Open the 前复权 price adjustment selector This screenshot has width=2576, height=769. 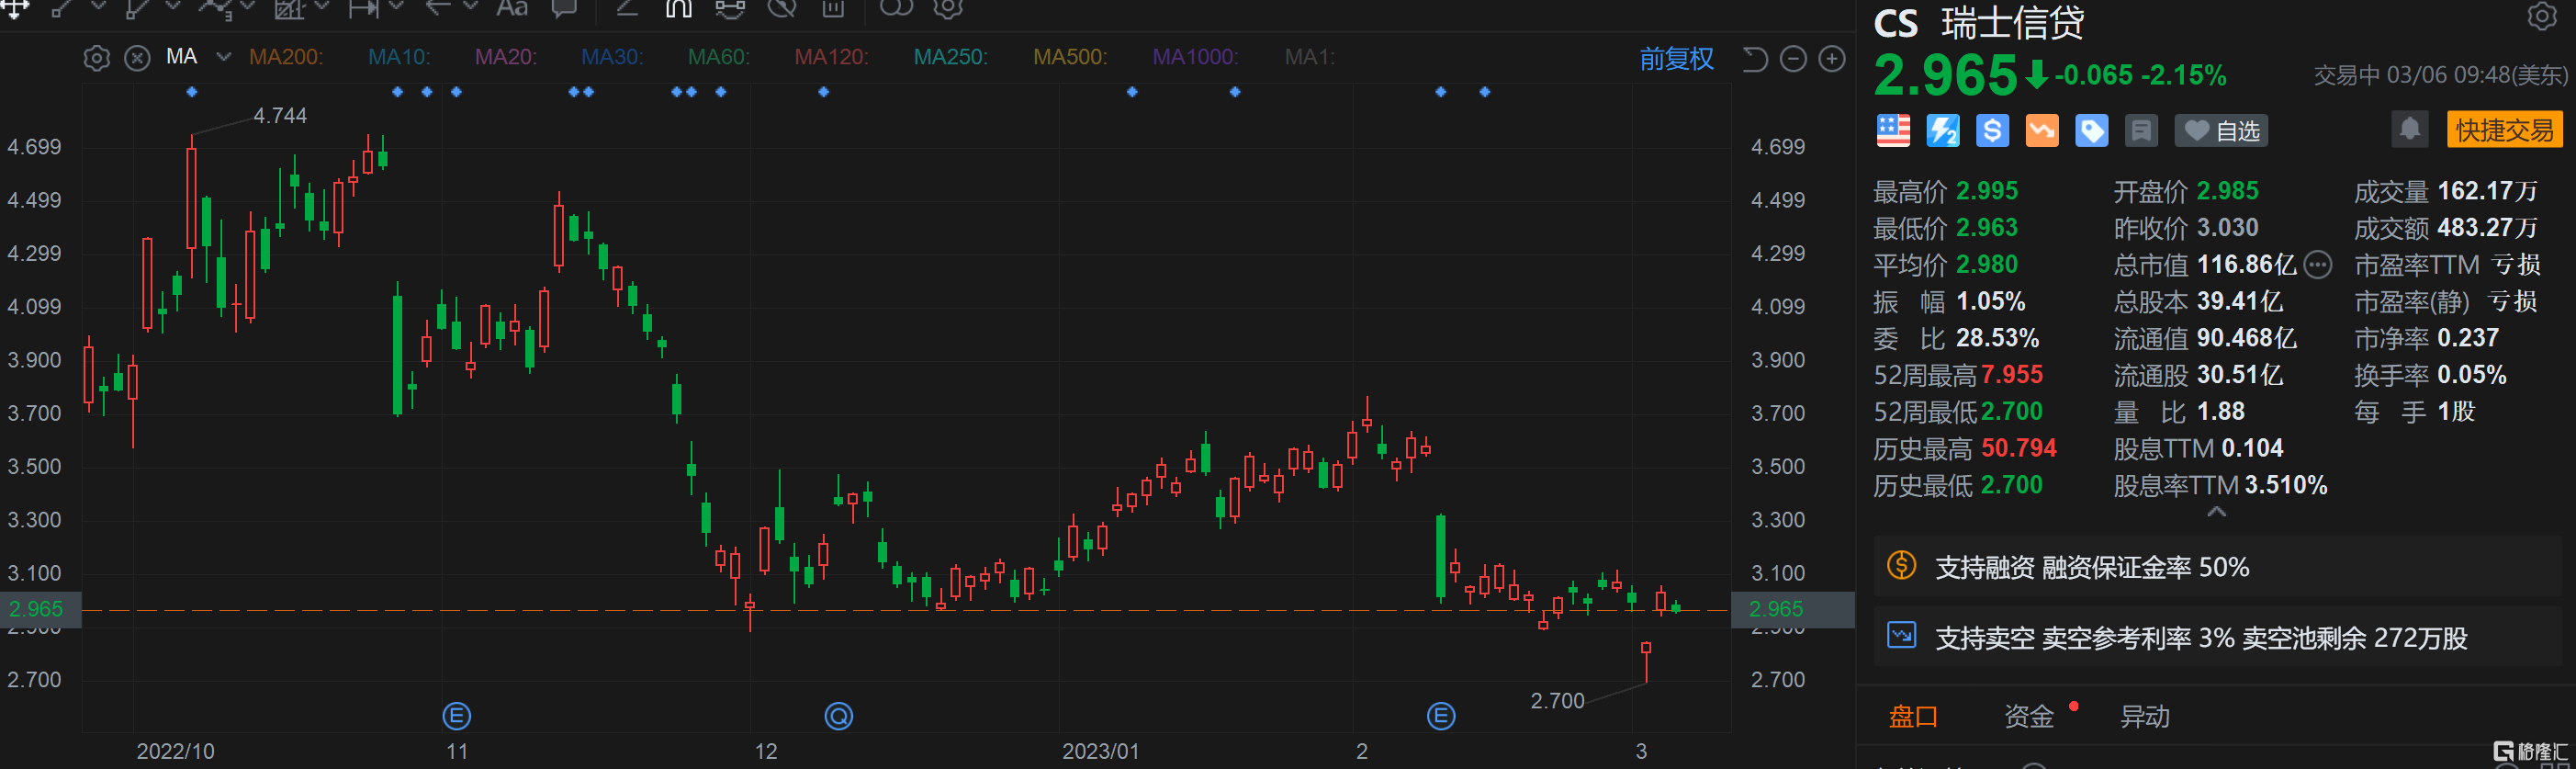pyautogui.click(x=1676, y=59)
